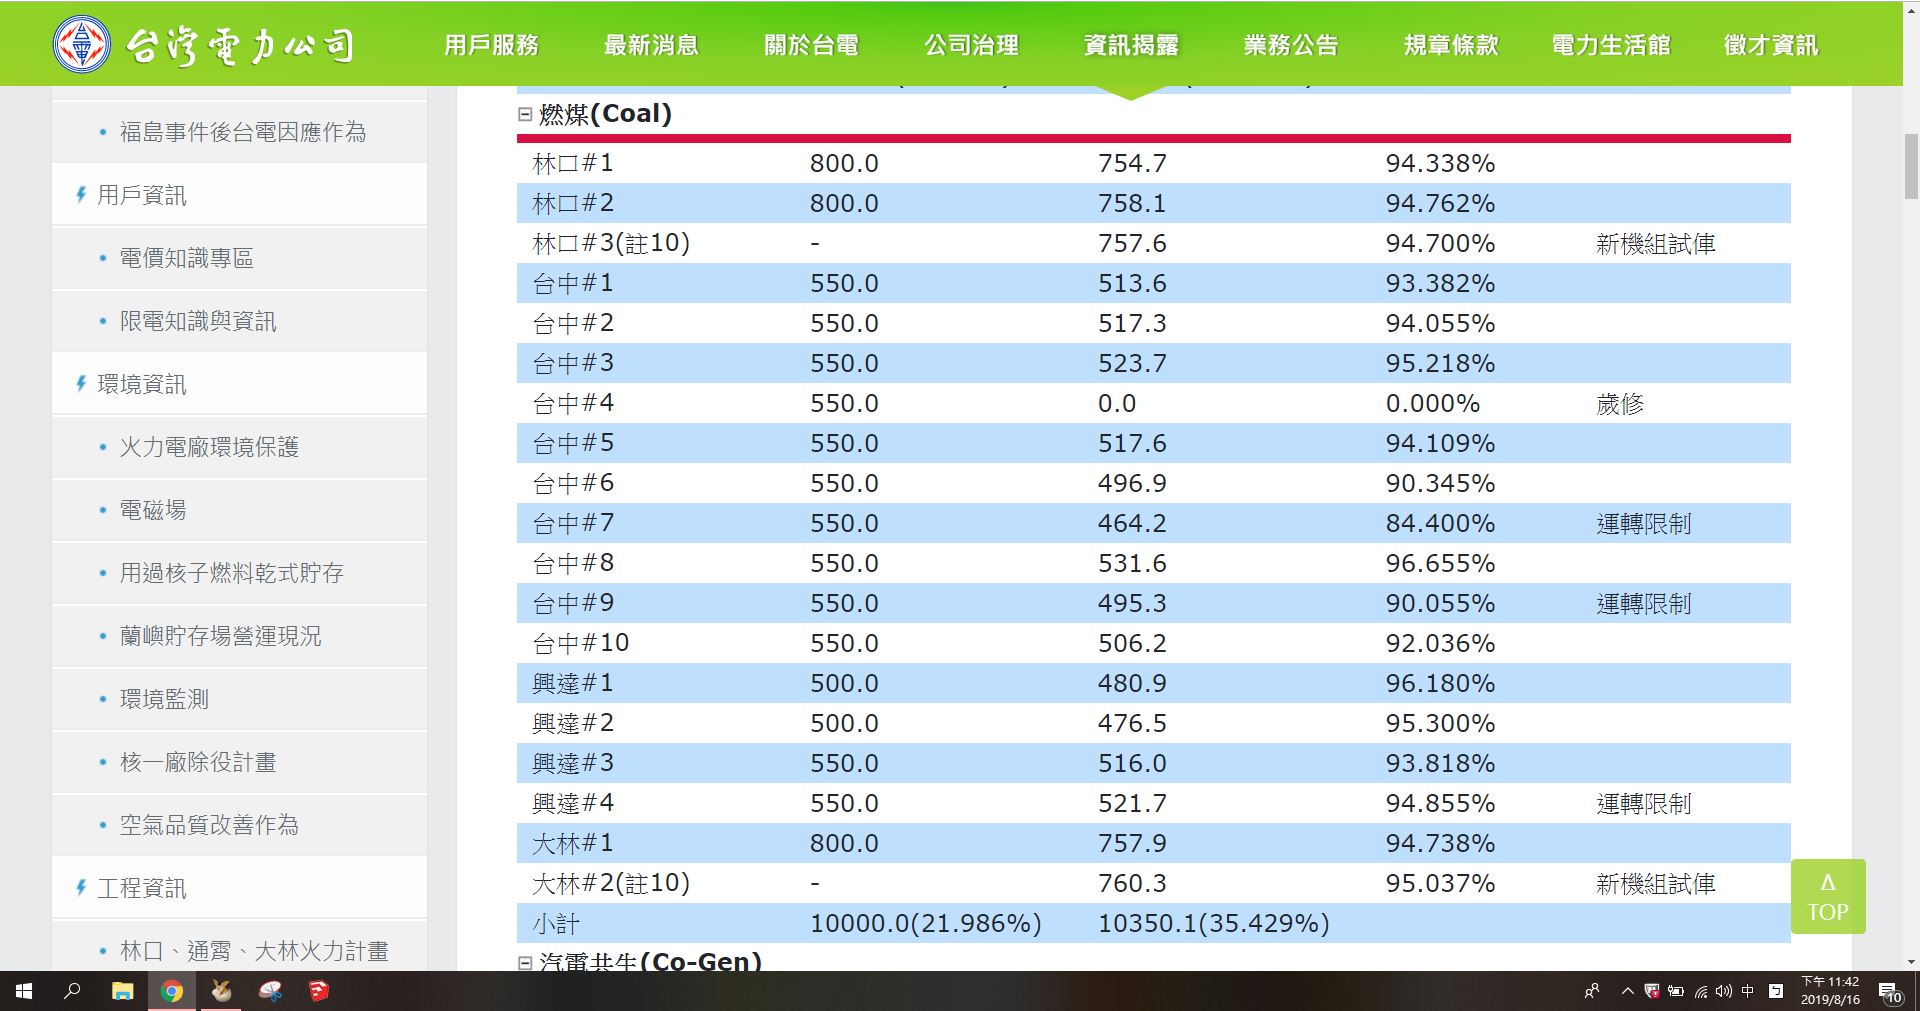Select the 工程資訊 sidebar heading

[141, 888]
